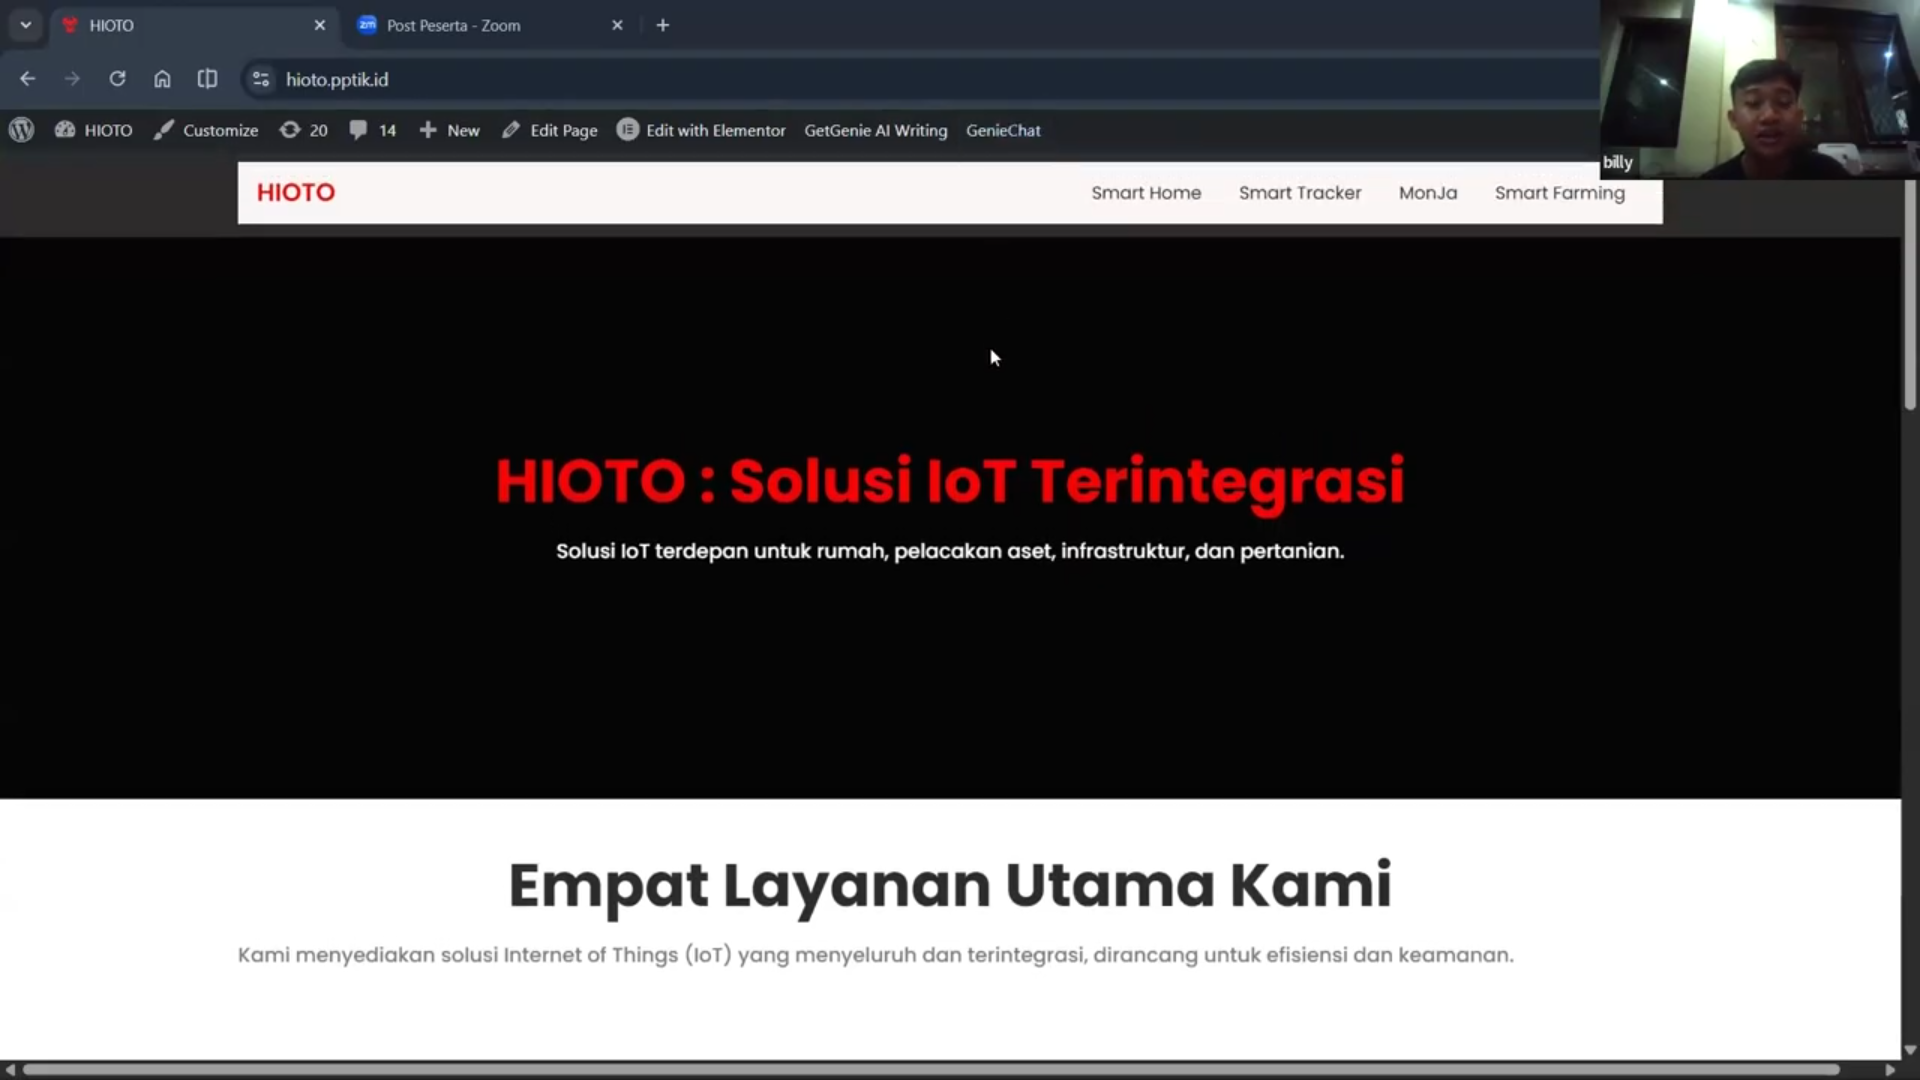
Task: Open a new browser tab
Action: [x=662, y=25]
